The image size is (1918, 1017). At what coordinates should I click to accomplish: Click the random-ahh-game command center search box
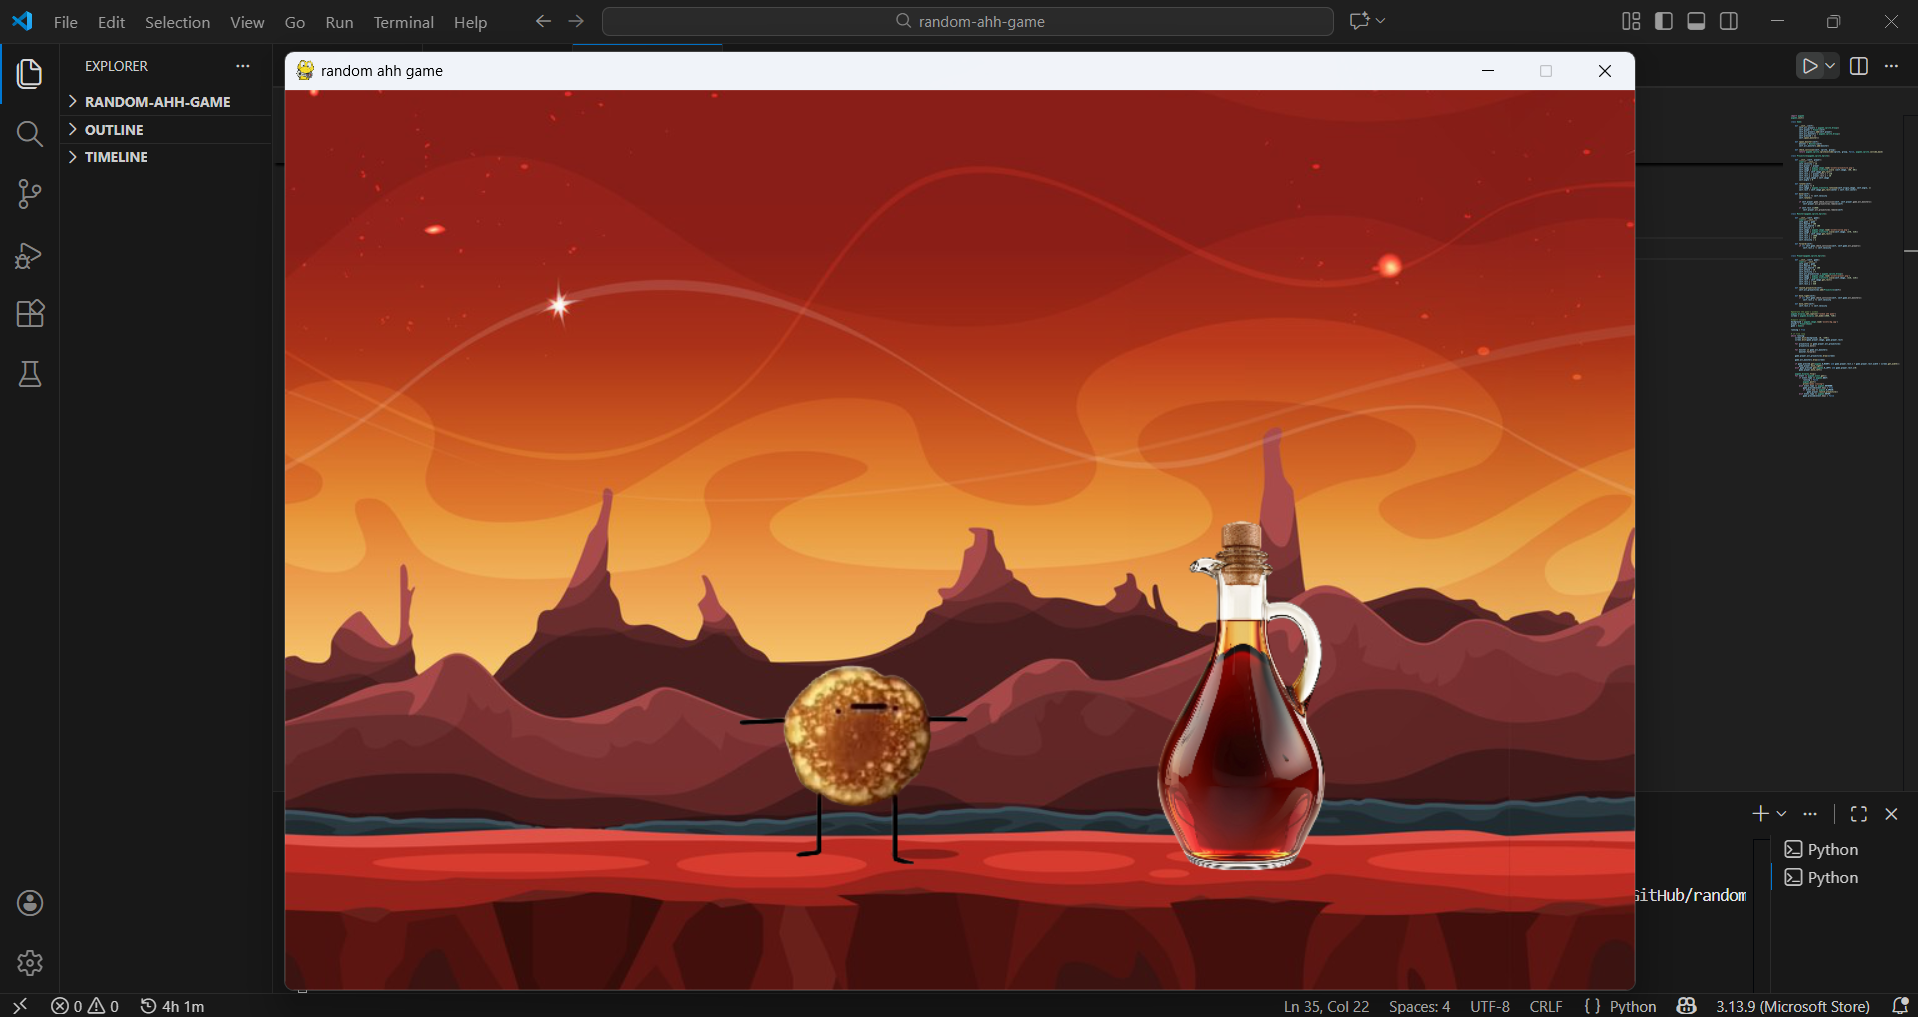tap(967, 21)
